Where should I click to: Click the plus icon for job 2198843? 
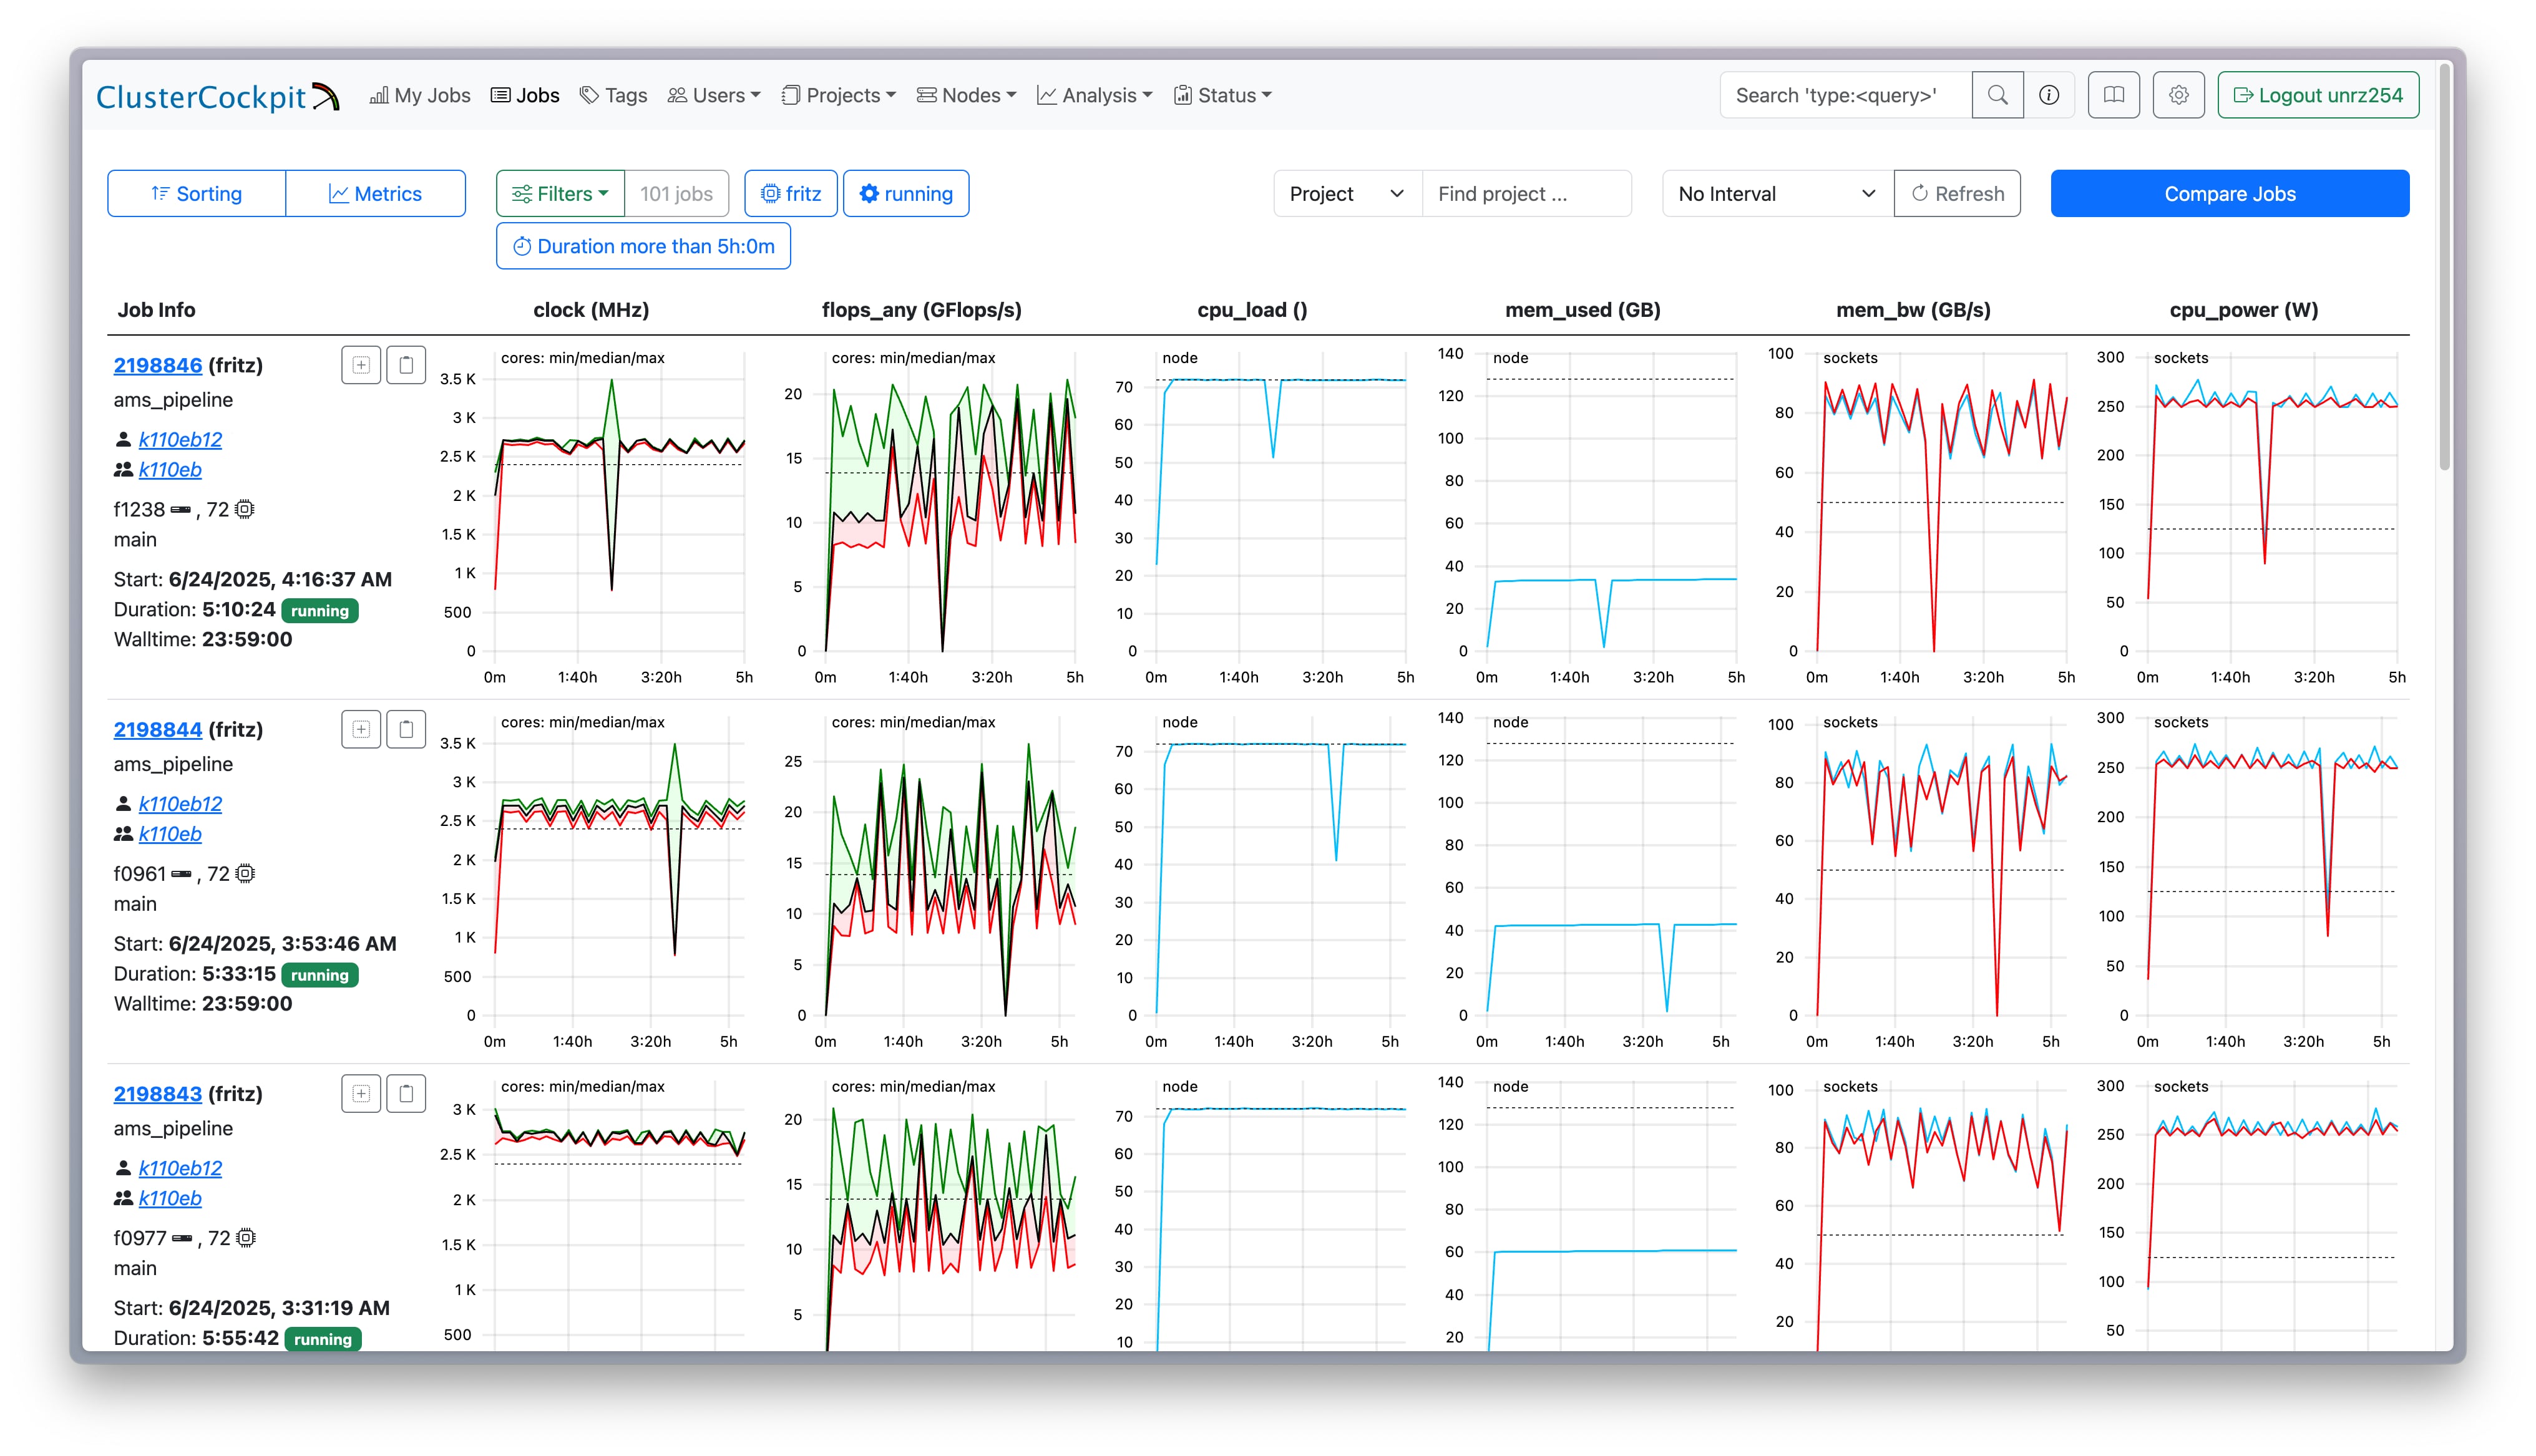(361, 1094)
